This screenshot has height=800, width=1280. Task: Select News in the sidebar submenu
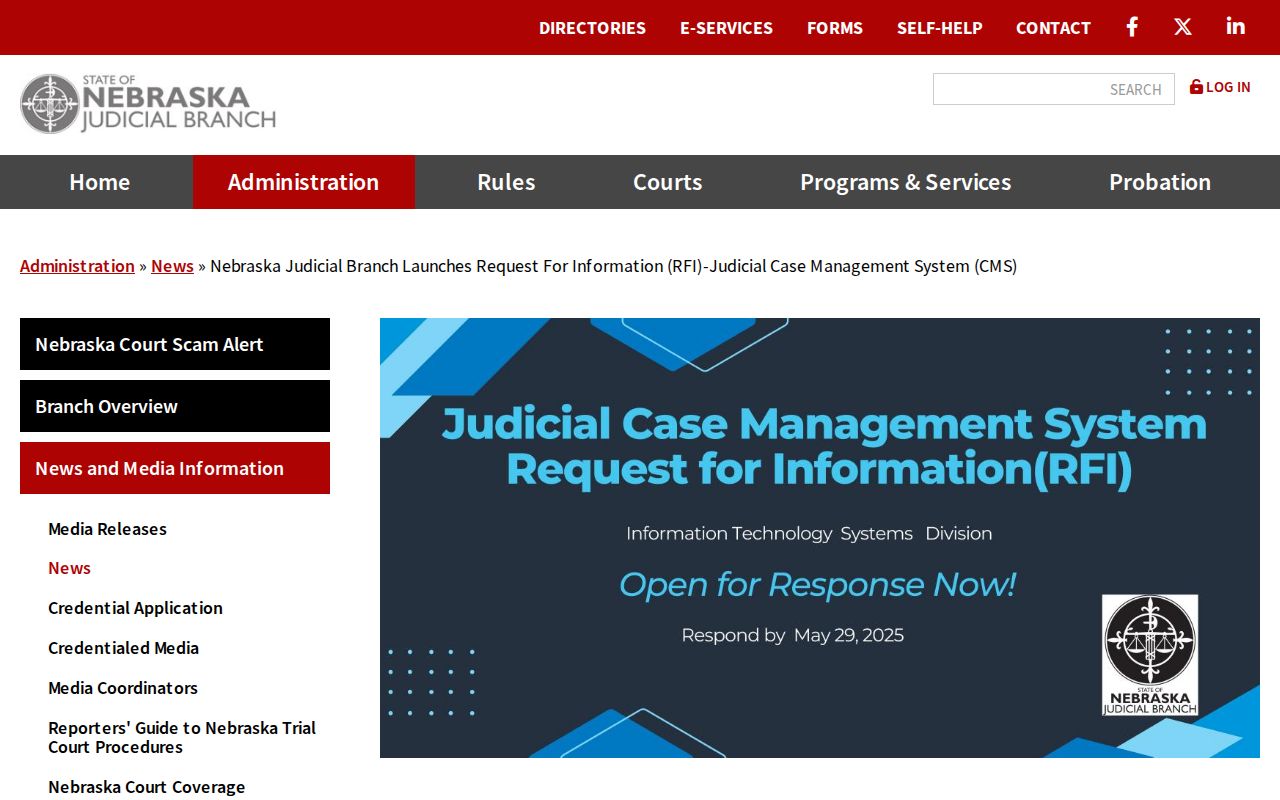click(x=69, y=568)
